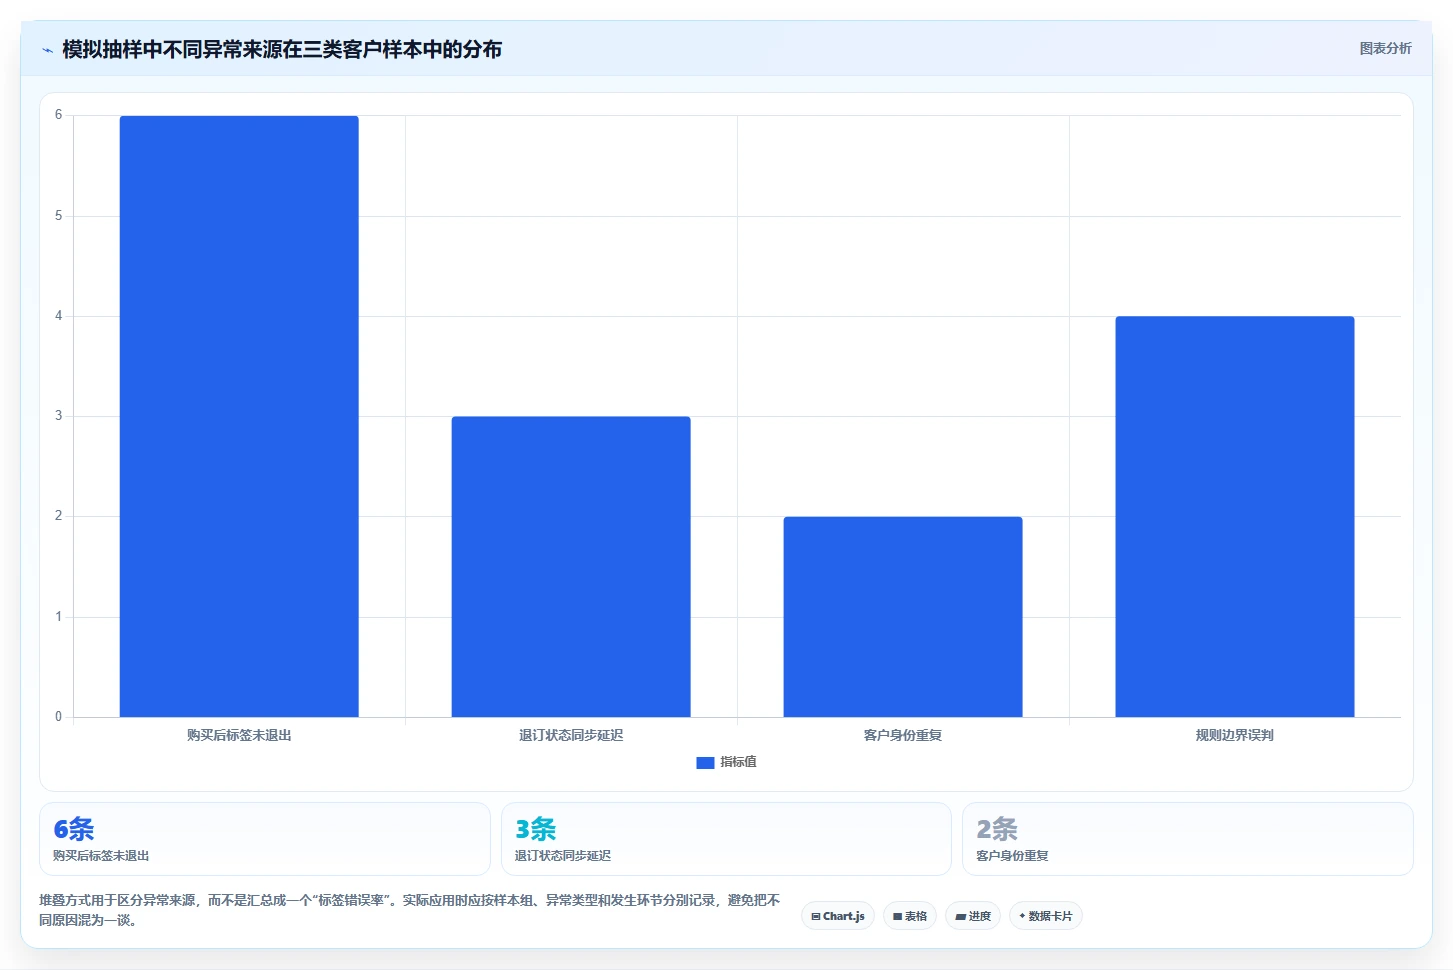The width and height of the screenshot is (1453, 970).
Task: Click the y-axis value 1
Action: pyautogui.click(x=58, y=617)
